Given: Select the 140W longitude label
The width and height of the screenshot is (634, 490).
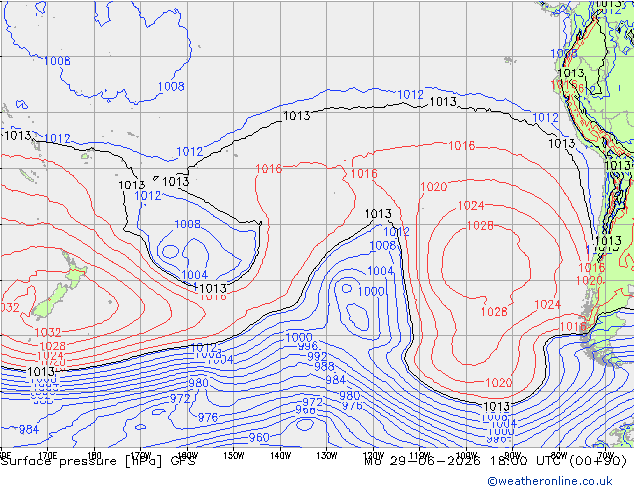Looking at the screenshot, I should (280, 456).
